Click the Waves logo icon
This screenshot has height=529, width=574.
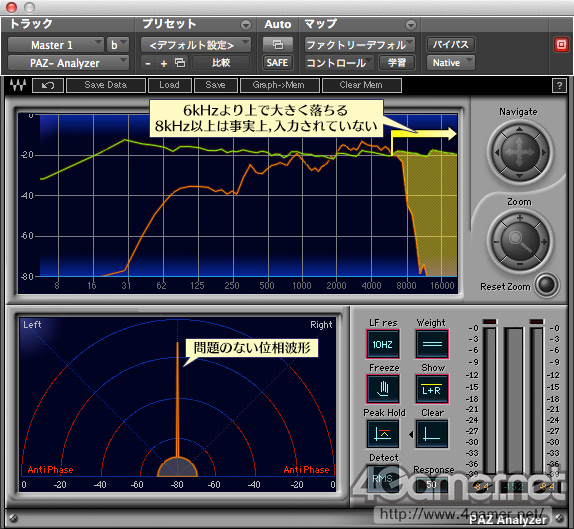[18, 85]
